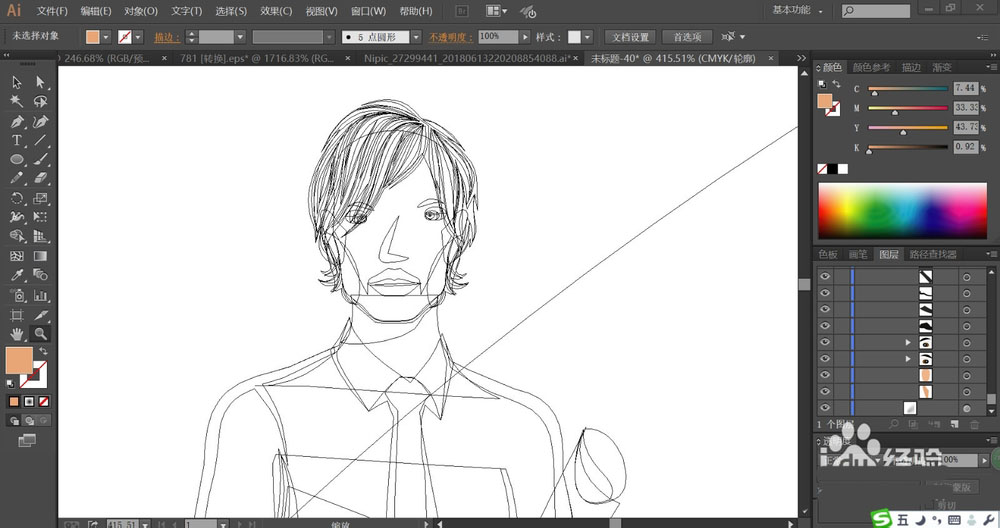This screenshot has width=1000, height=528.
Task: Choose the Eraser tool
Action: (x=40, y=179)
